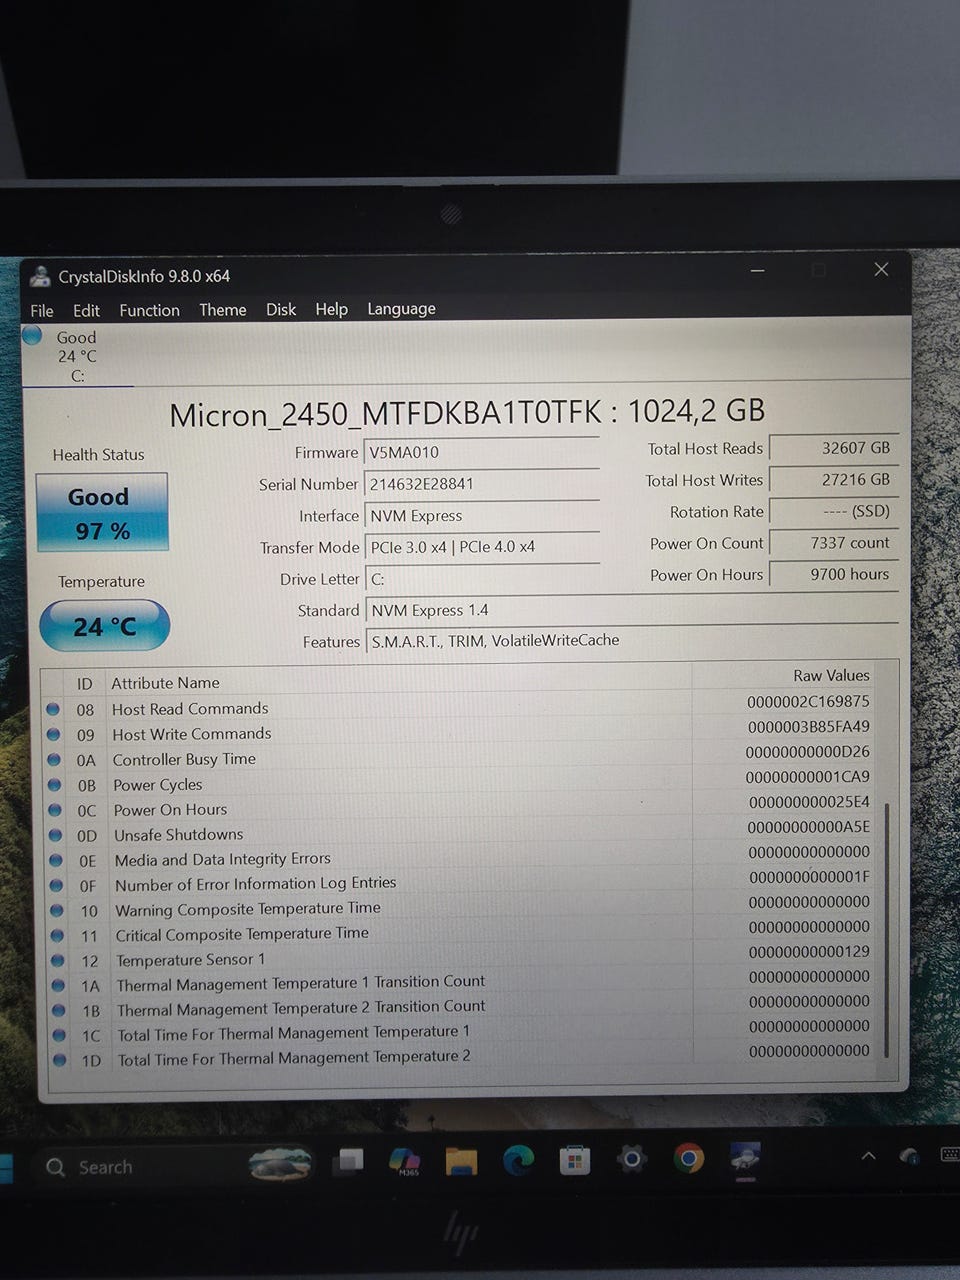Open Microsoft 365 Copilot from taskbar
The width and height of the screenshot is (960, 1280).
coord(404,1160)
